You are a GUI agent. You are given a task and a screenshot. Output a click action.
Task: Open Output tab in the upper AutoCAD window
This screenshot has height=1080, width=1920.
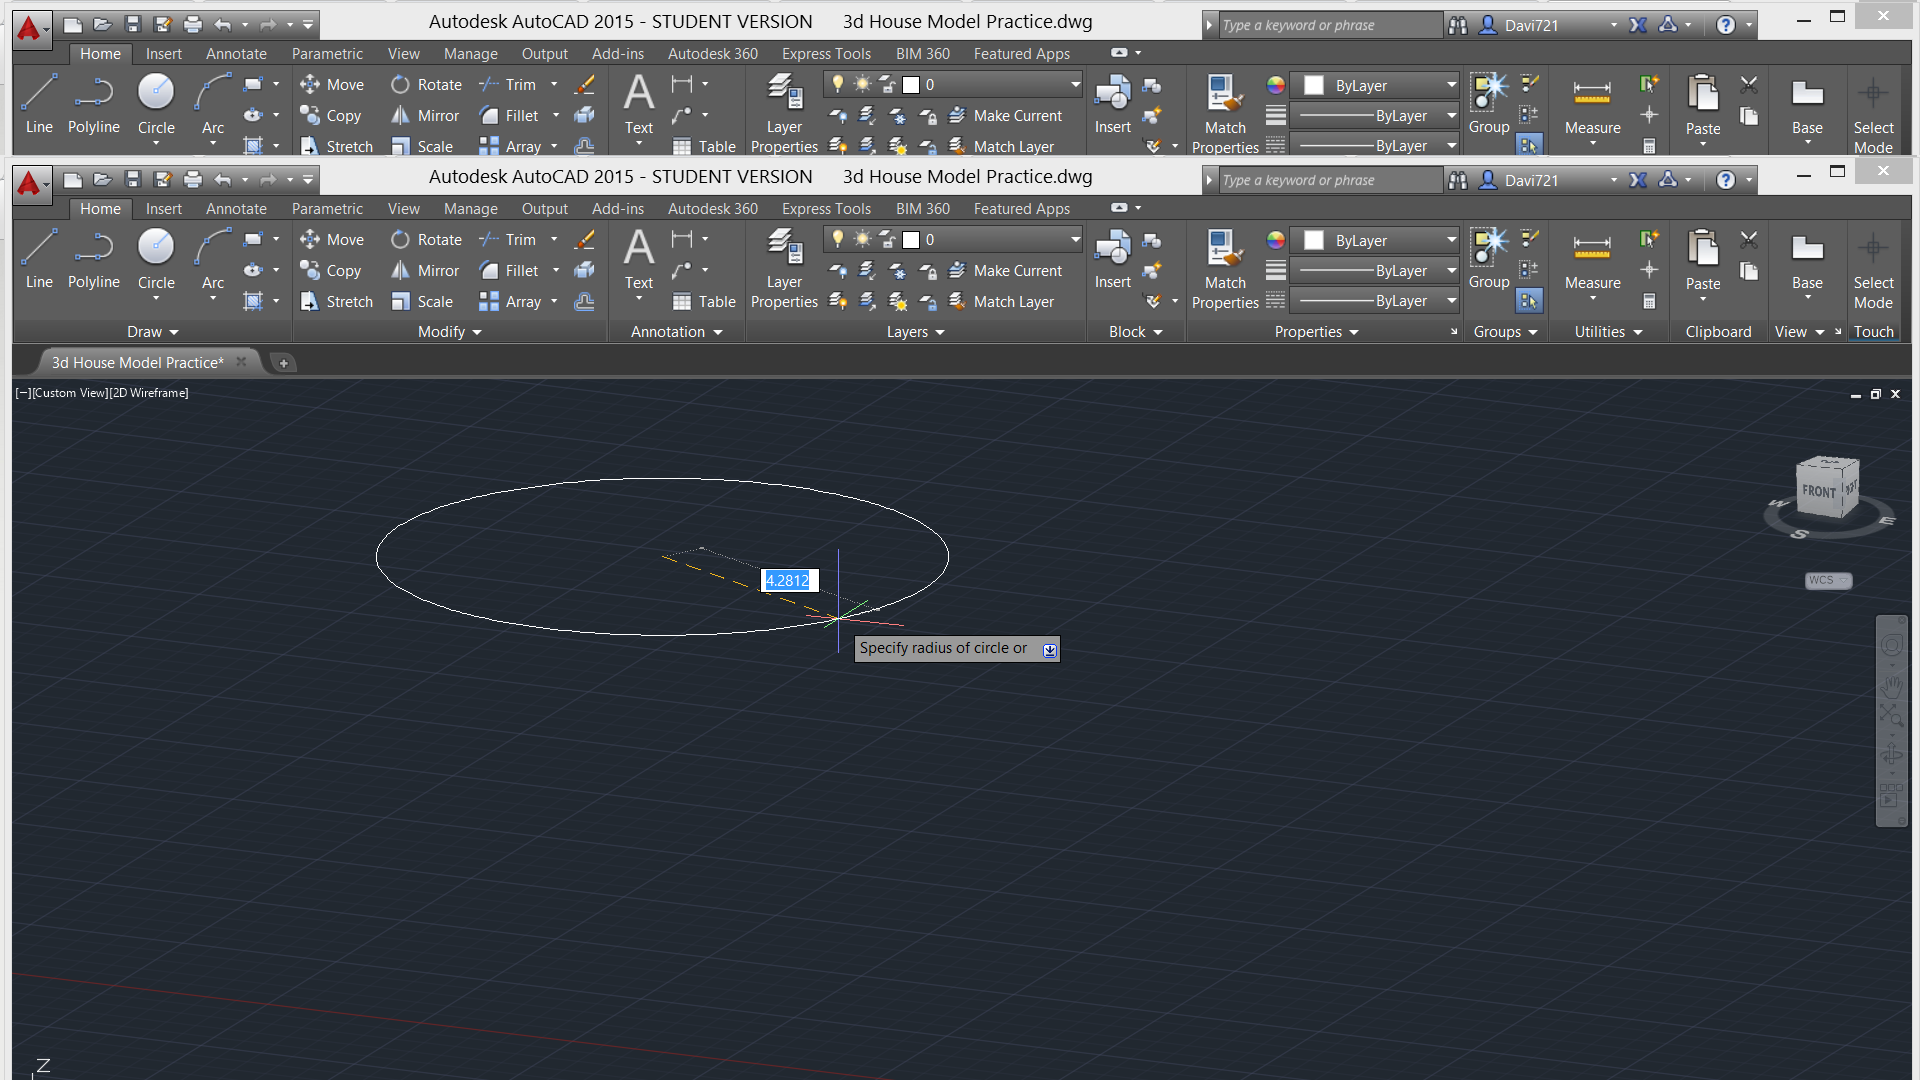pyautogui.click(x=544, y=53)
